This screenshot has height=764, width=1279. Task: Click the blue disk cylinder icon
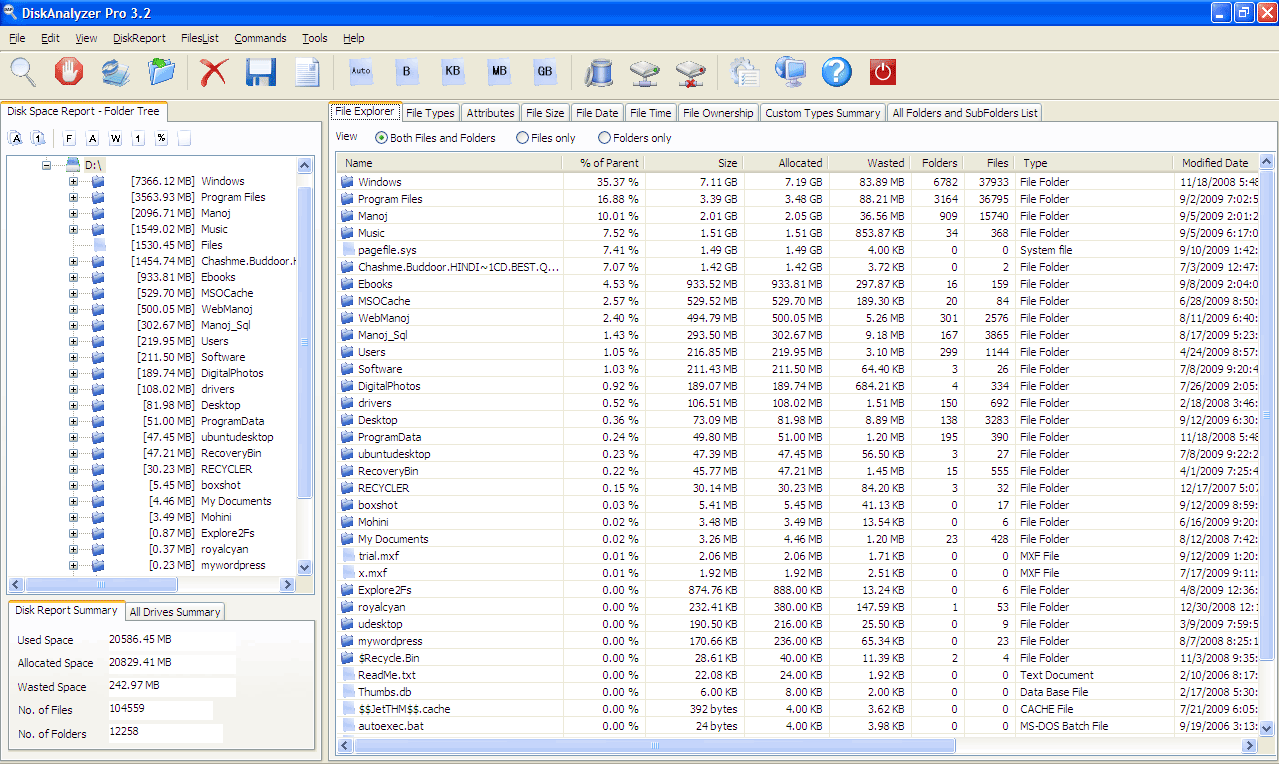pyautogui.click(x=599, y=72)
